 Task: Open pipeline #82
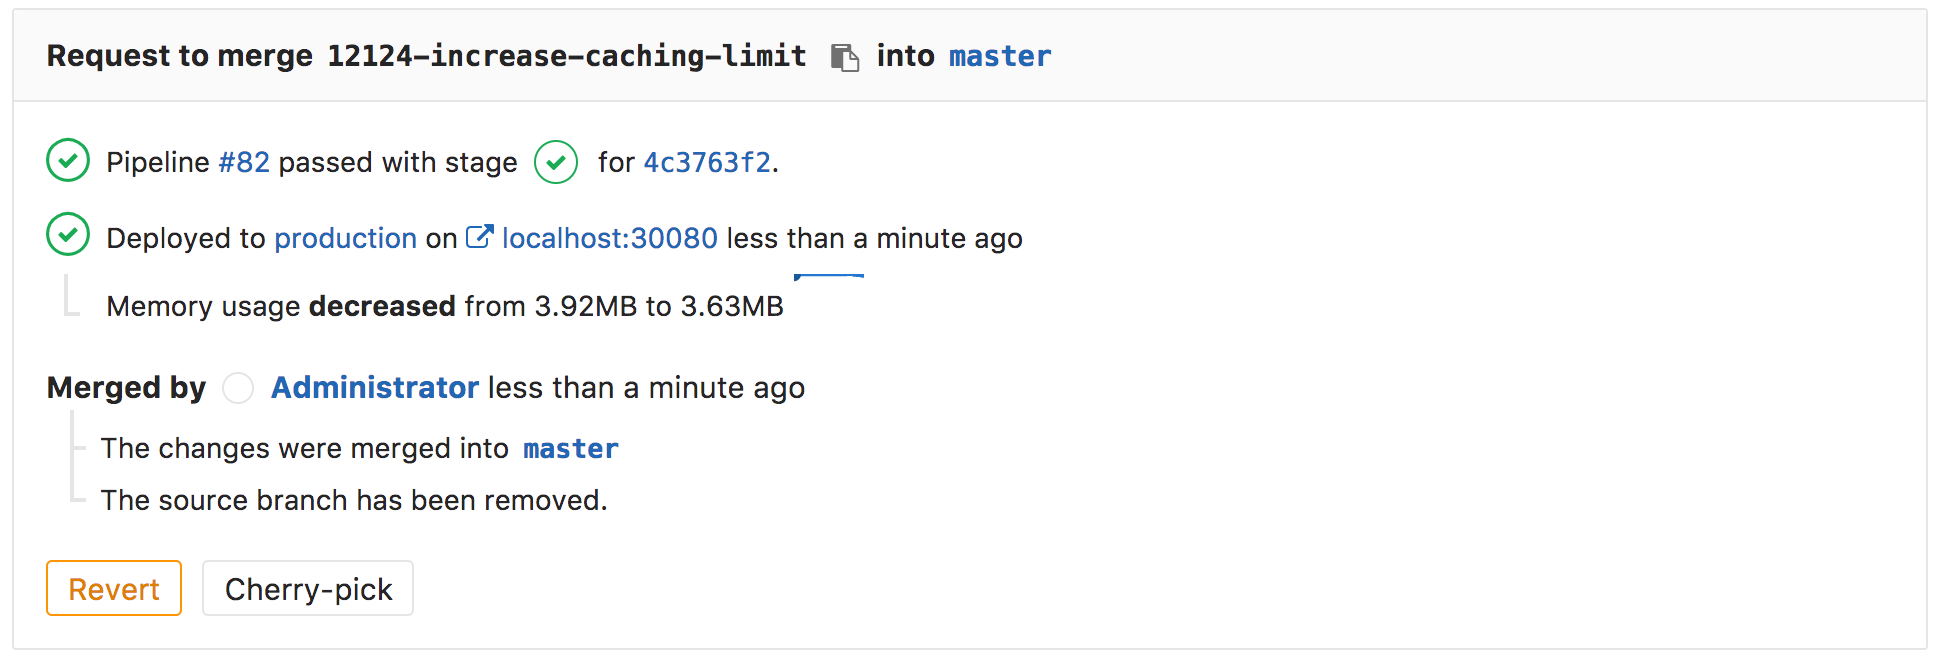click(x=242, y=161)
